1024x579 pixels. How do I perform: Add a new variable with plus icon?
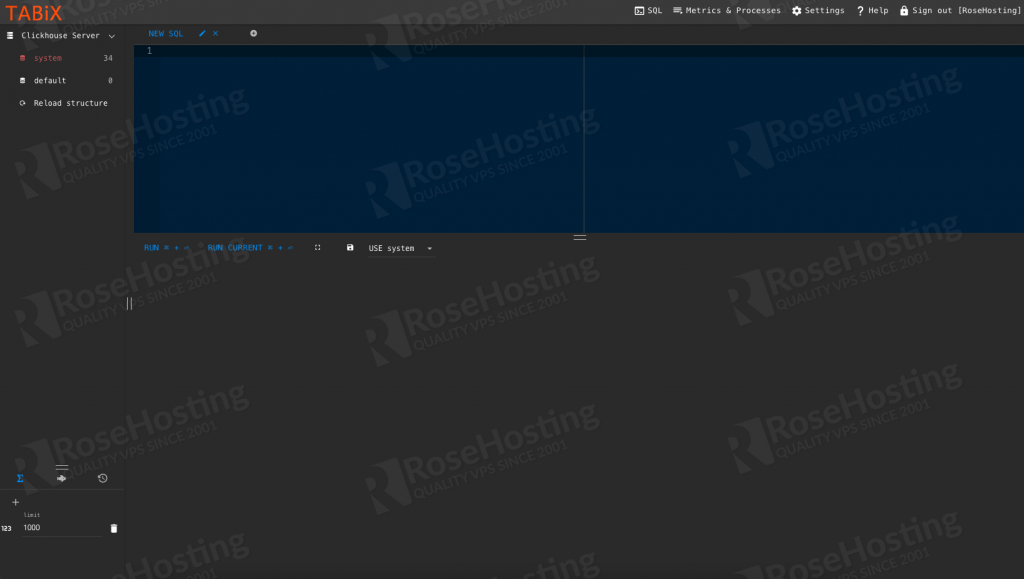click(15, 502)
